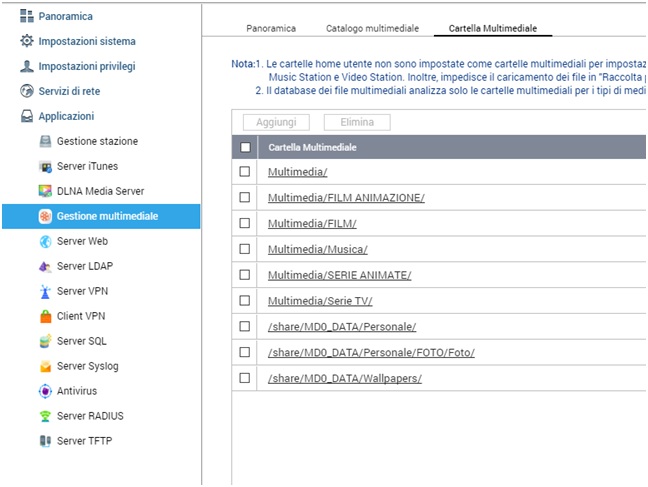Tick the Multimedia/Musica/ row checkbox
The width and height of the screenshot is (648, 487).
245,249
